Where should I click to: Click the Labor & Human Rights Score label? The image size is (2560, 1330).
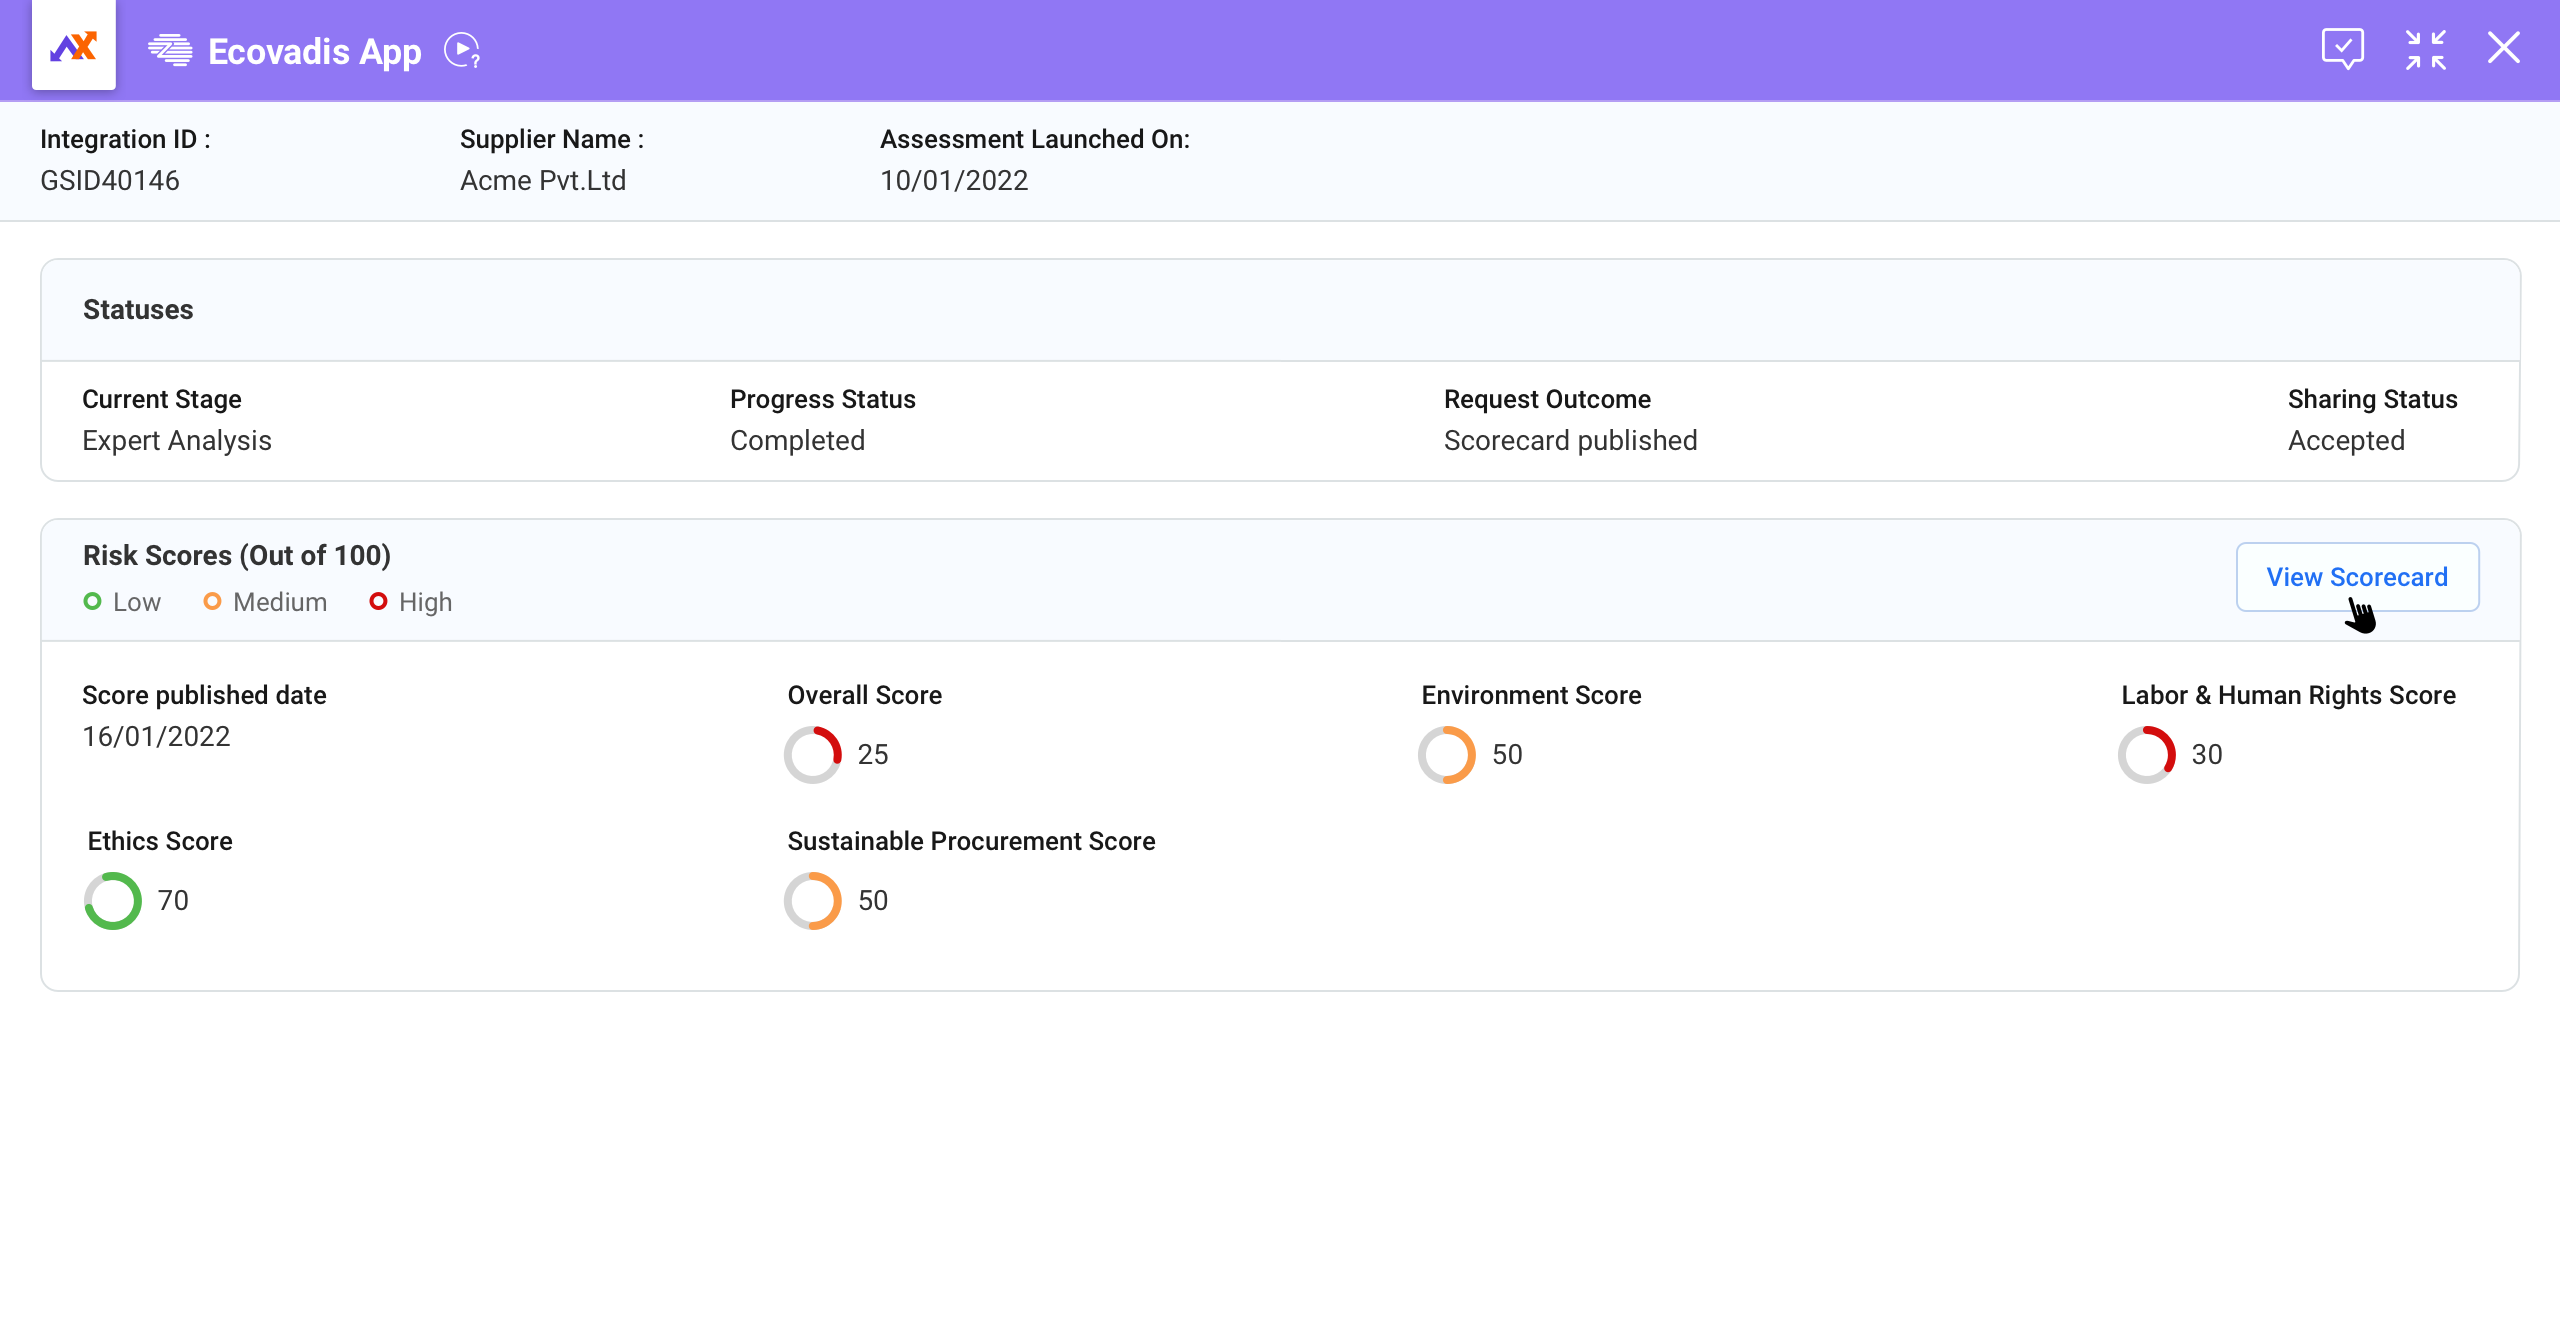[x=2289, y=695]
